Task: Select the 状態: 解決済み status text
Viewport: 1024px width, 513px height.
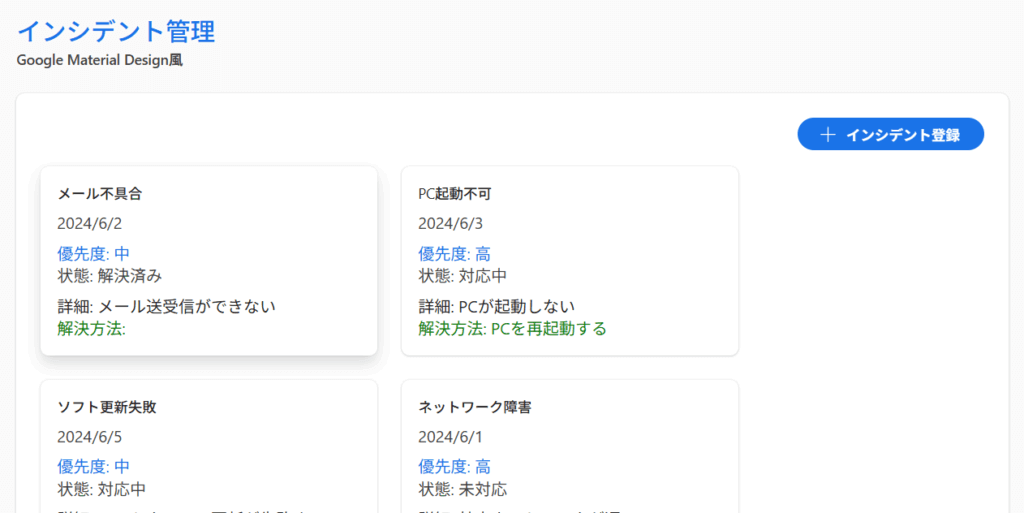Action: [x=109, y=276]
